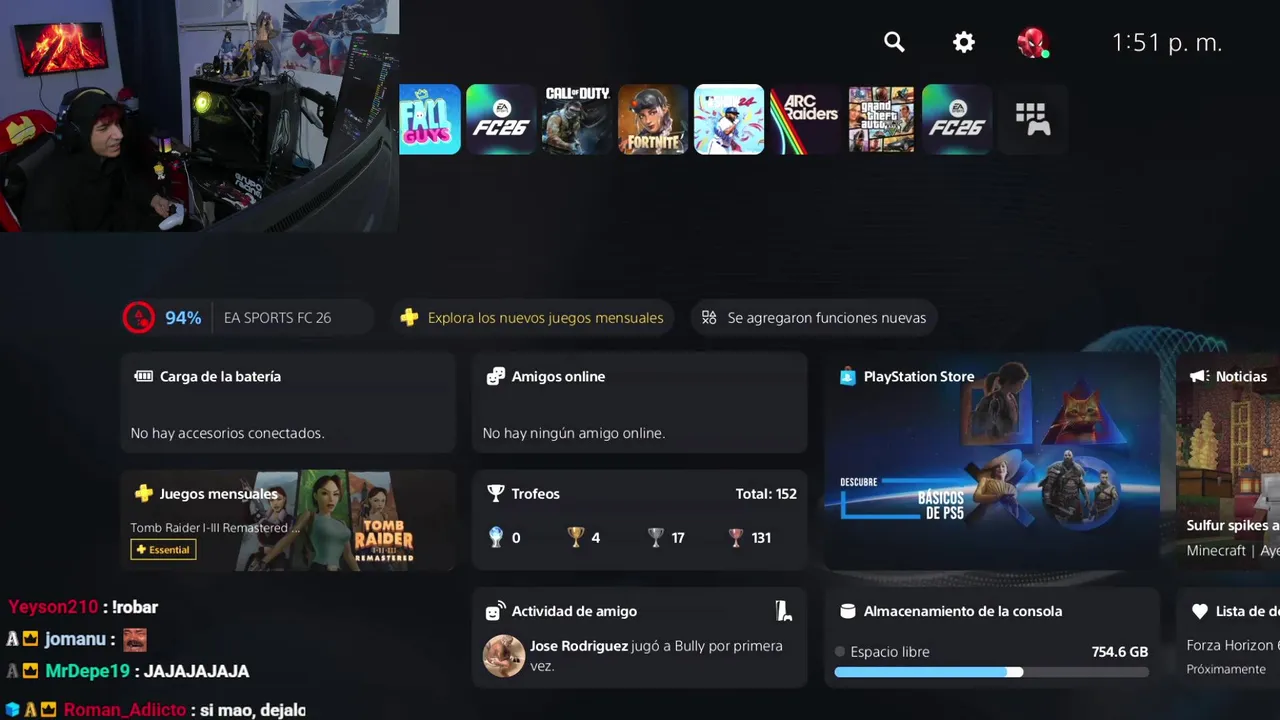This screenshot has width=1280, height=720.
Task: Launch the last FC26 game tile
Action: 957,120
